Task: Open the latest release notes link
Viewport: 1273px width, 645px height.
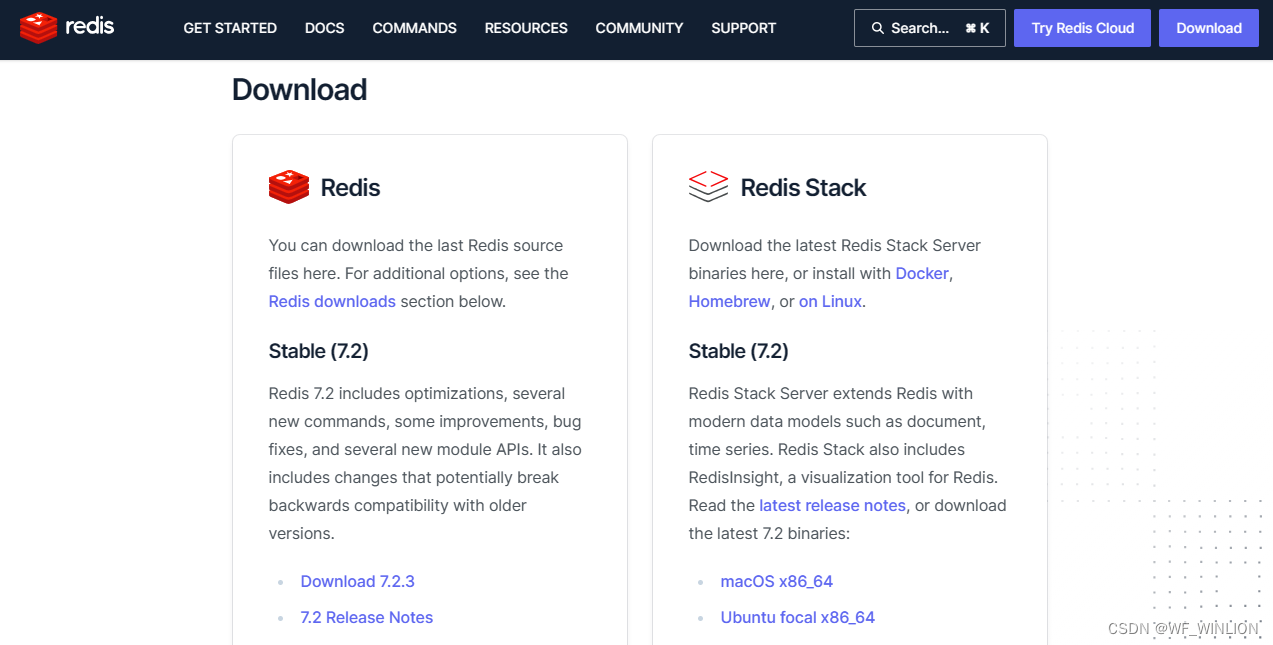Action: (832, 505)
